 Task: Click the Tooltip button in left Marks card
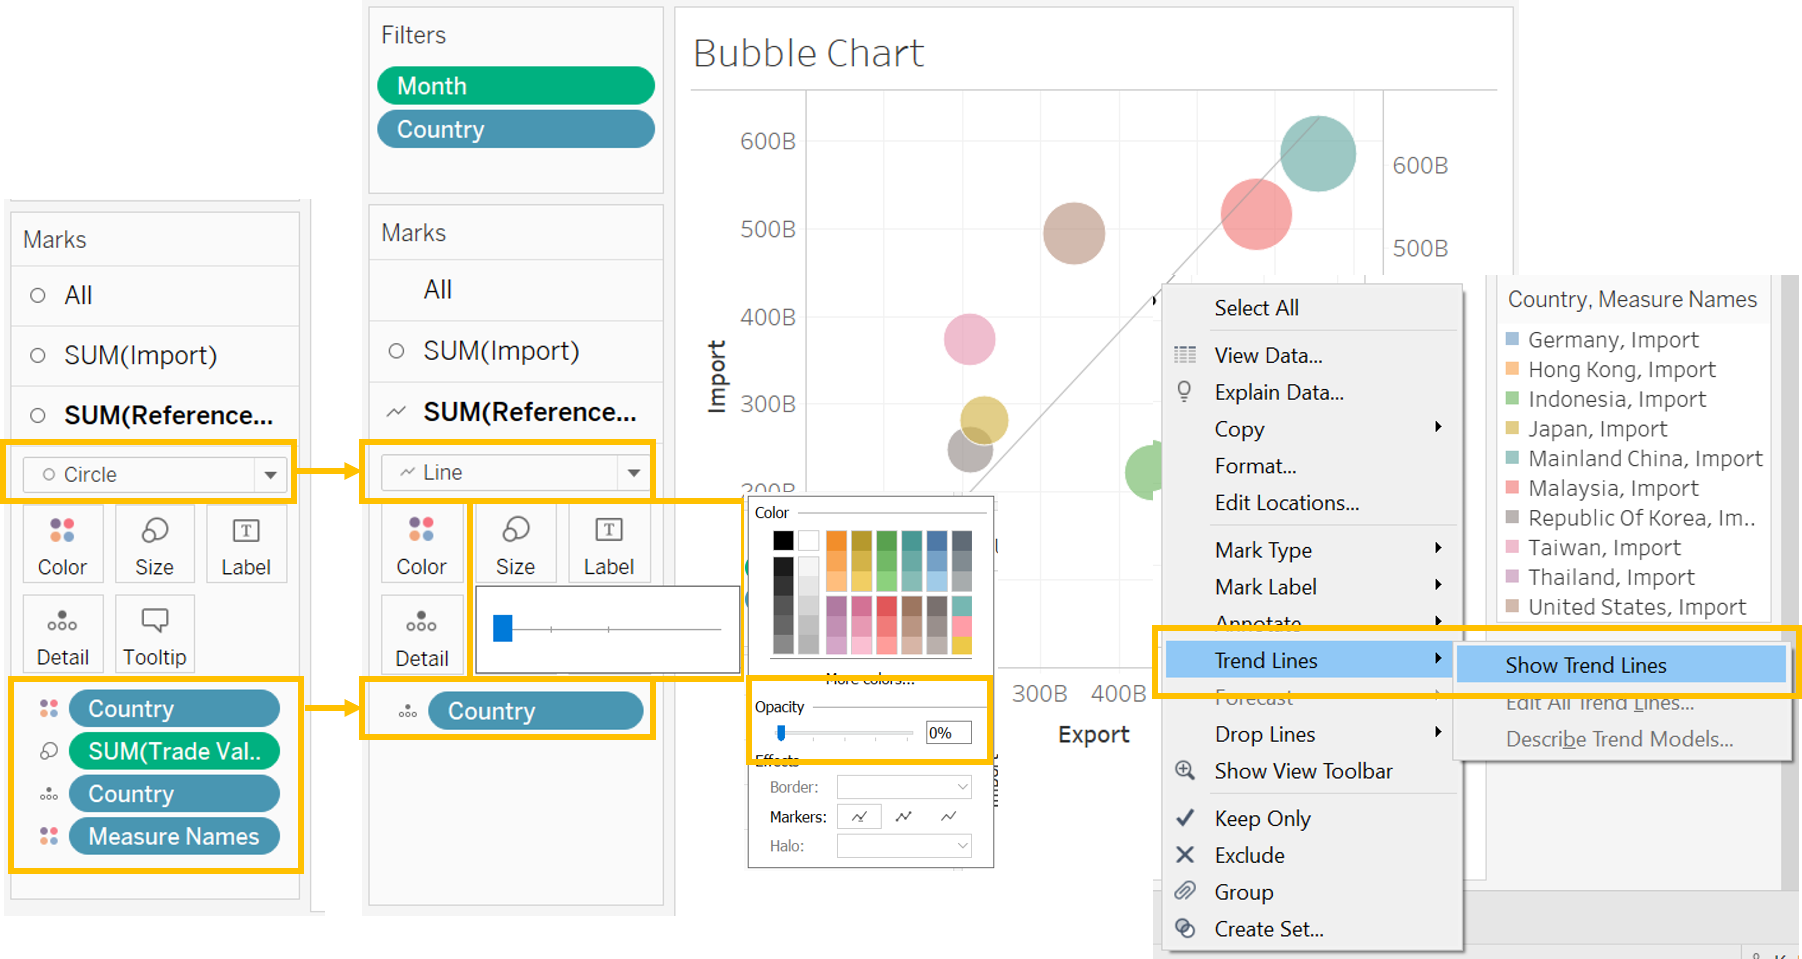(154, 635)
